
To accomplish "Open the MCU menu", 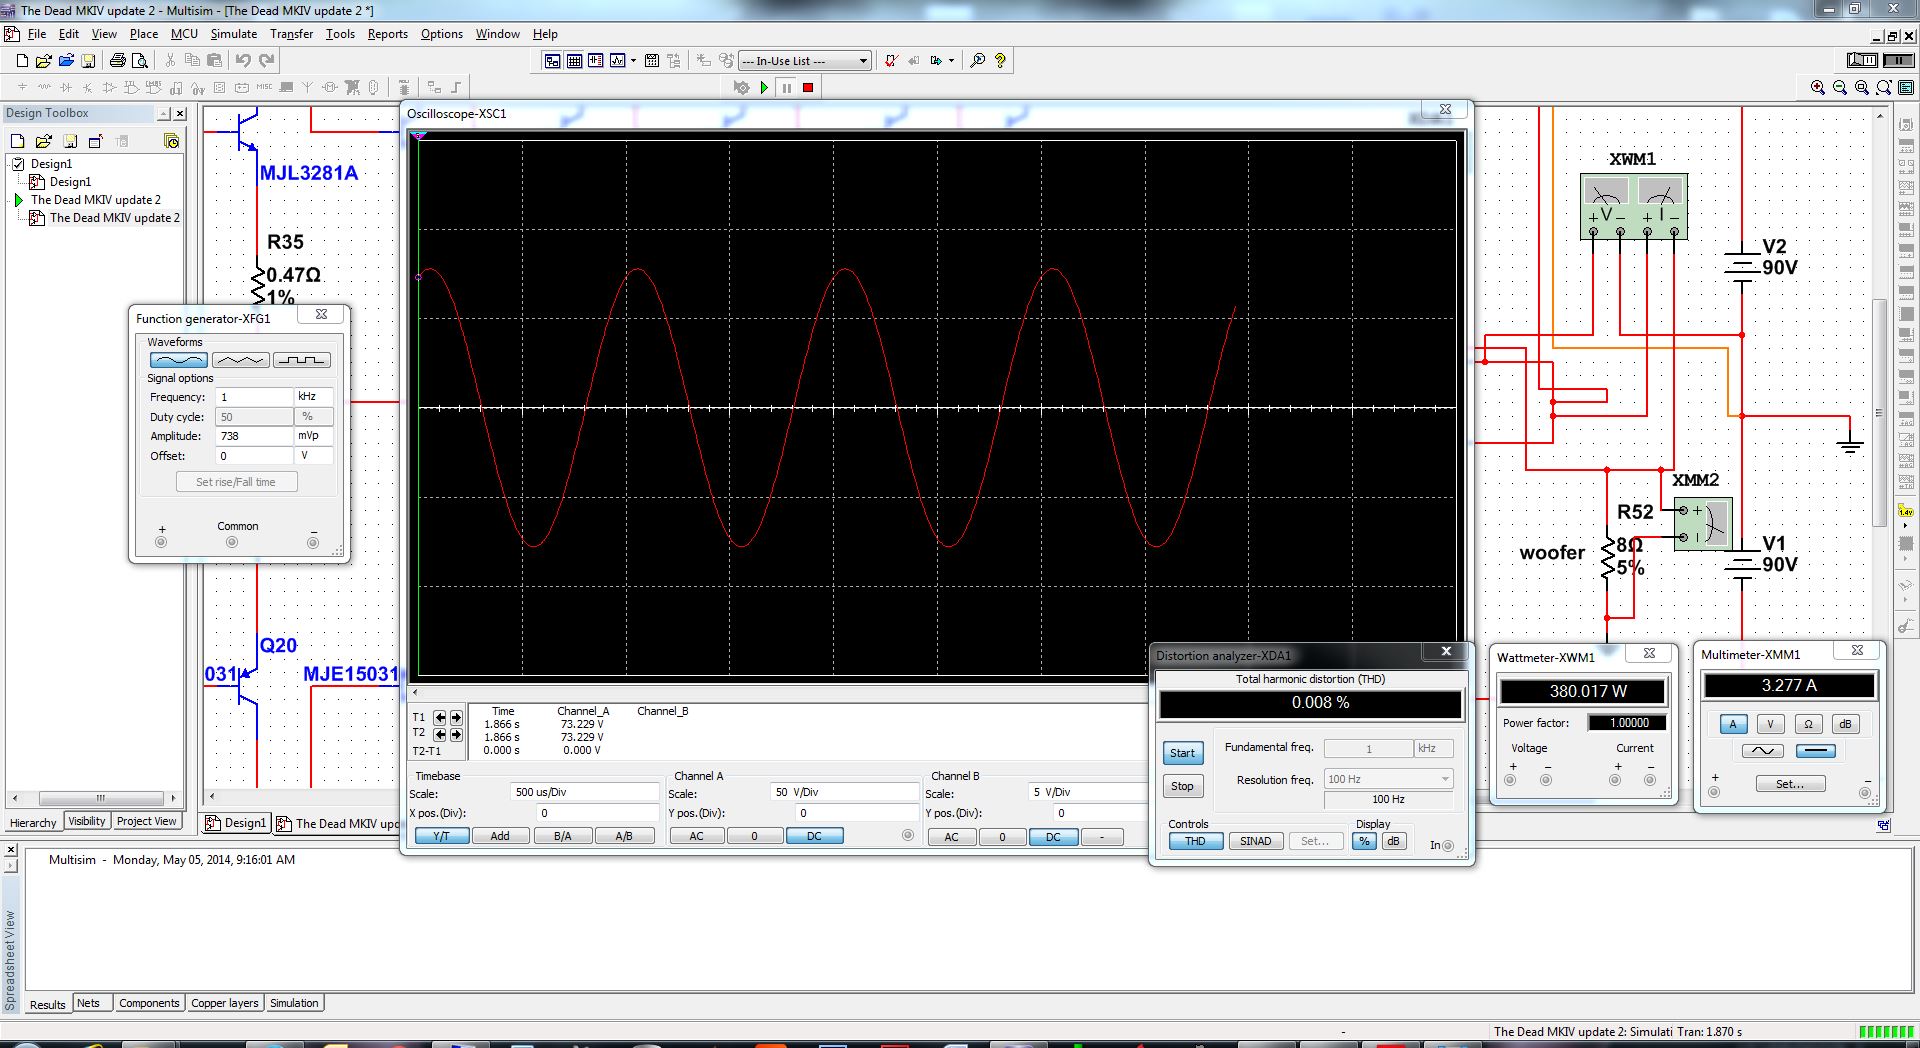I will (184, 34).
